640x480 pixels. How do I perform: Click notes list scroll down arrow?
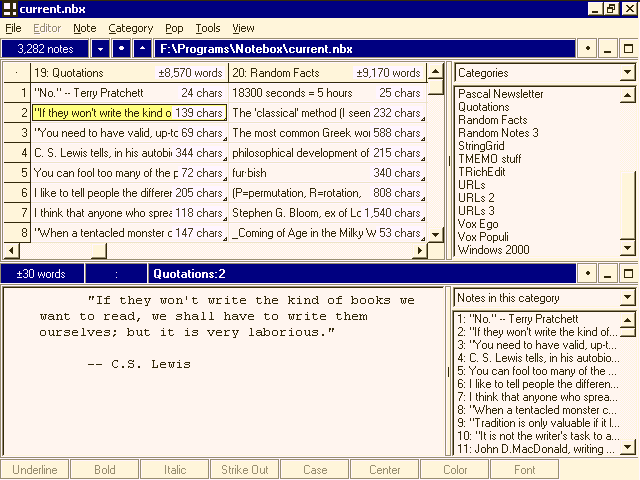627,448
